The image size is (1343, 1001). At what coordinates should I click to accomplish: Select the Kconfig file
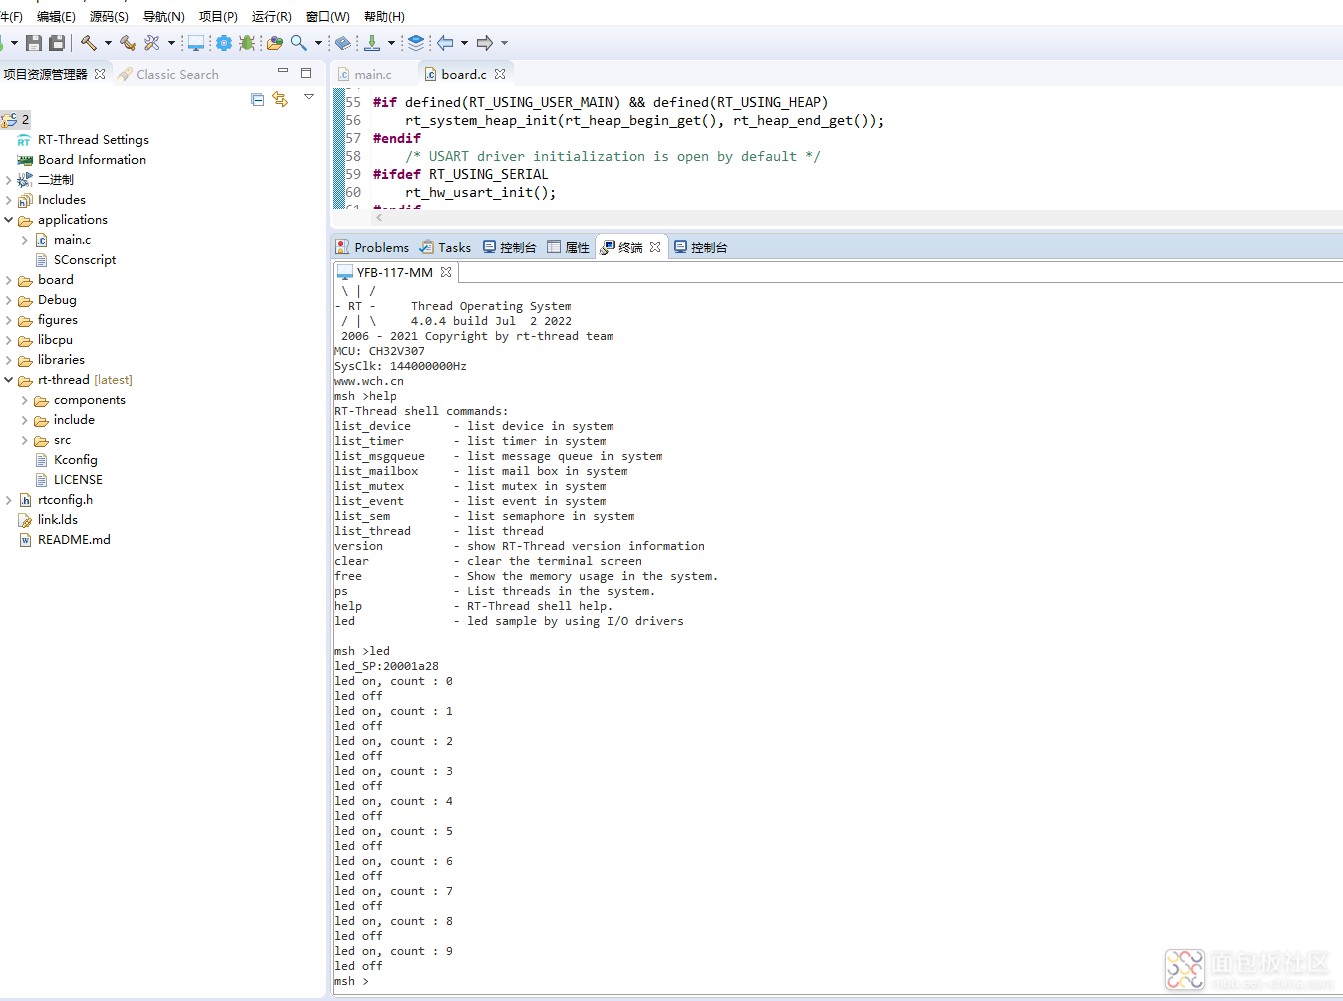coord(75,460)
